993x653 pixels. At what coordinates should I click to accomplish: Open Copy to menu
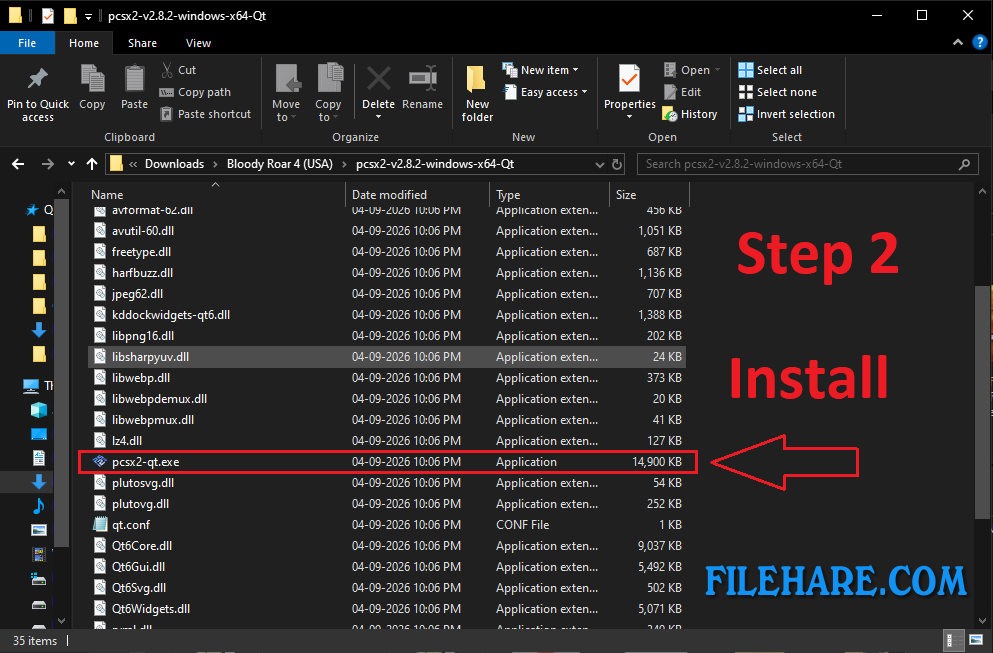click(x=328, y=92)
